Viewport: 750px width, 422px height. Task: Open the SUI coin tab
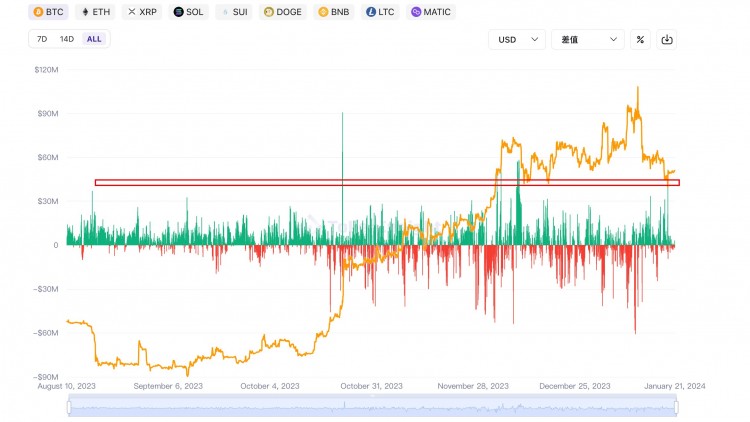coord(234,12)
